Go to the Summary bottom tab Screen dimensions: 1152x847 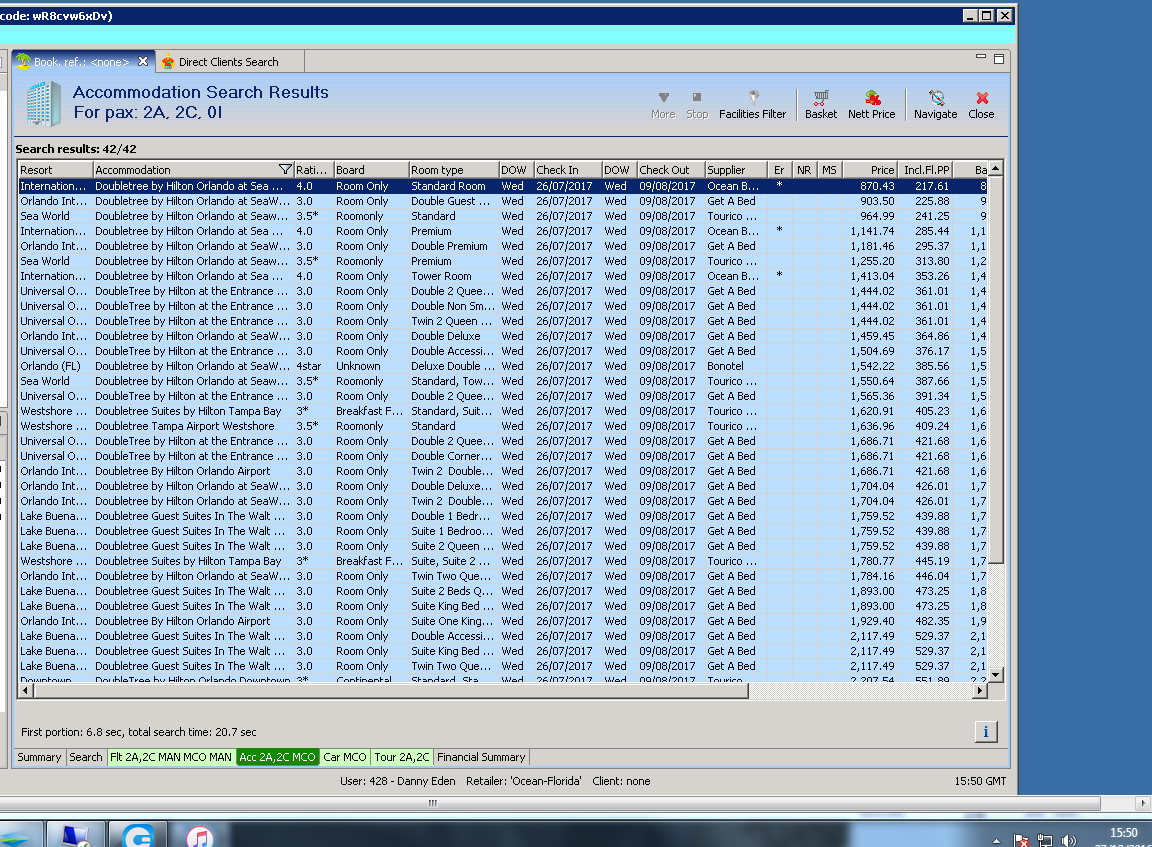[39, 757]
